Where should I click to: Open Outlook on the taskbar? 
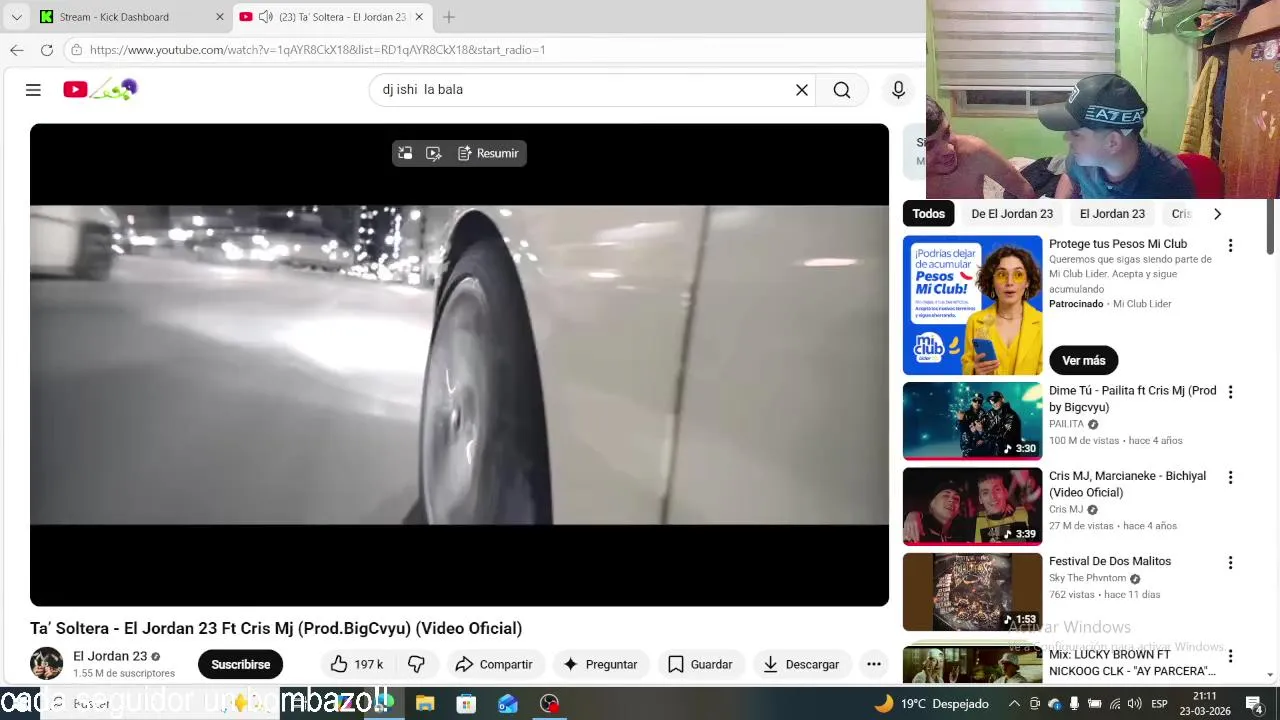(508, 704)
